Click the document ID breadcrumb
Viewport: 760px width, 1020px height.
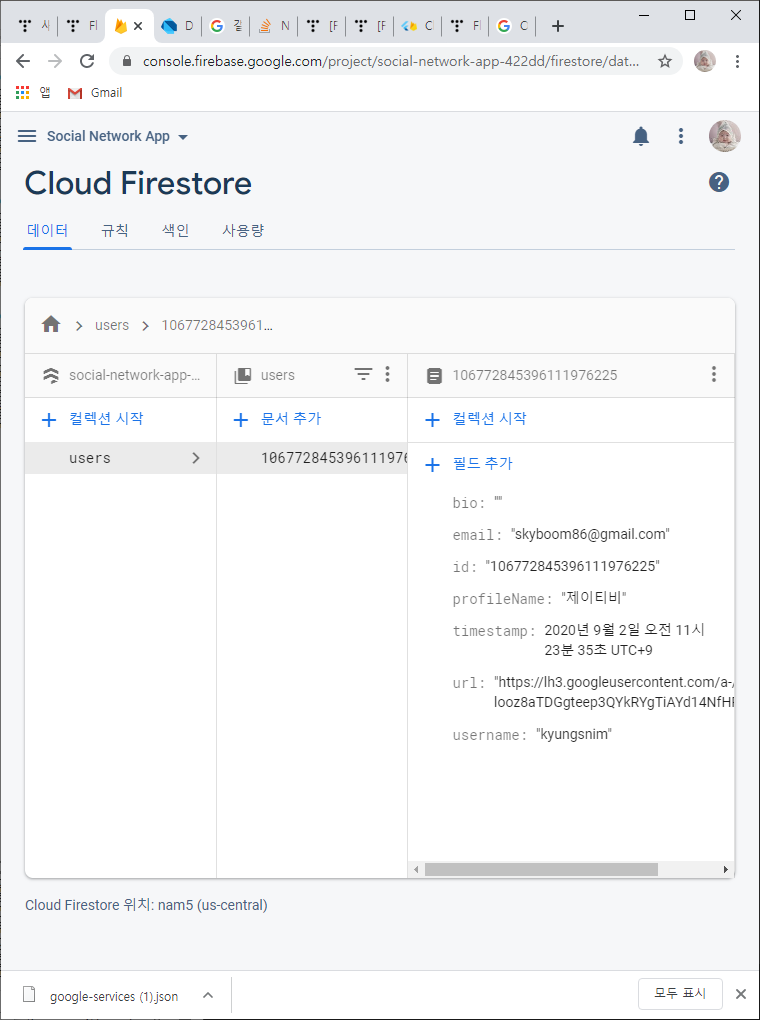[217, 325]
